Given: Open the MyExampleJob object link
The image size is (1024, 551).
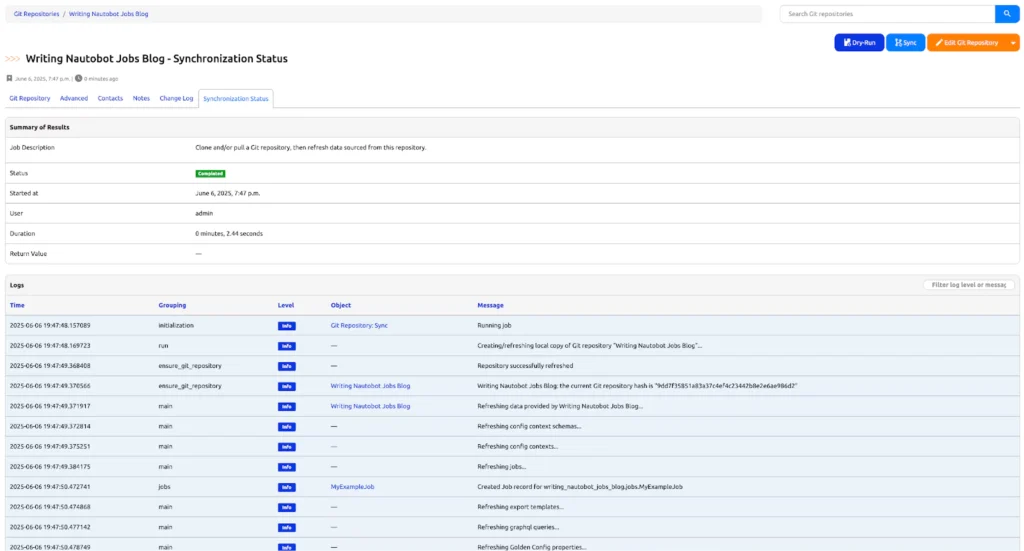Looking at the screenshot, I should point(353,486).
